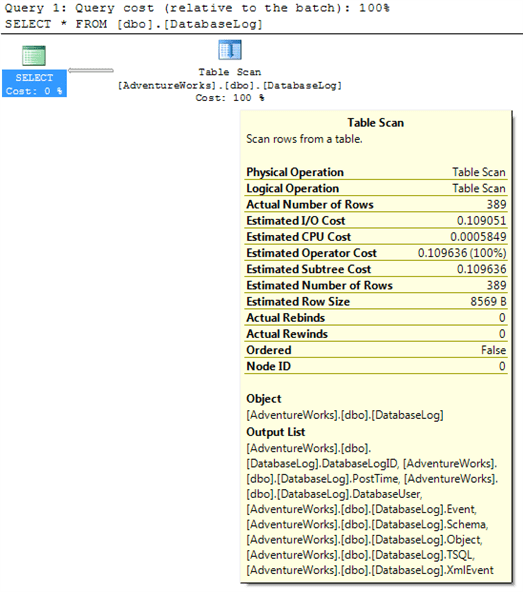
Task: Click the Actual Rewinds row label
Action: coord(287,334)
